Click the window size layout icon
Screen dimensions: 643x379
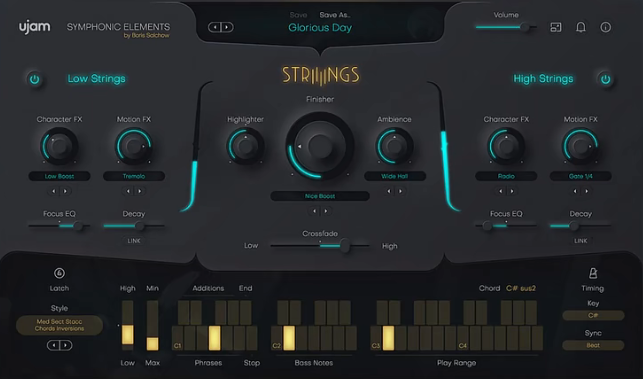[x=556, y=27]
